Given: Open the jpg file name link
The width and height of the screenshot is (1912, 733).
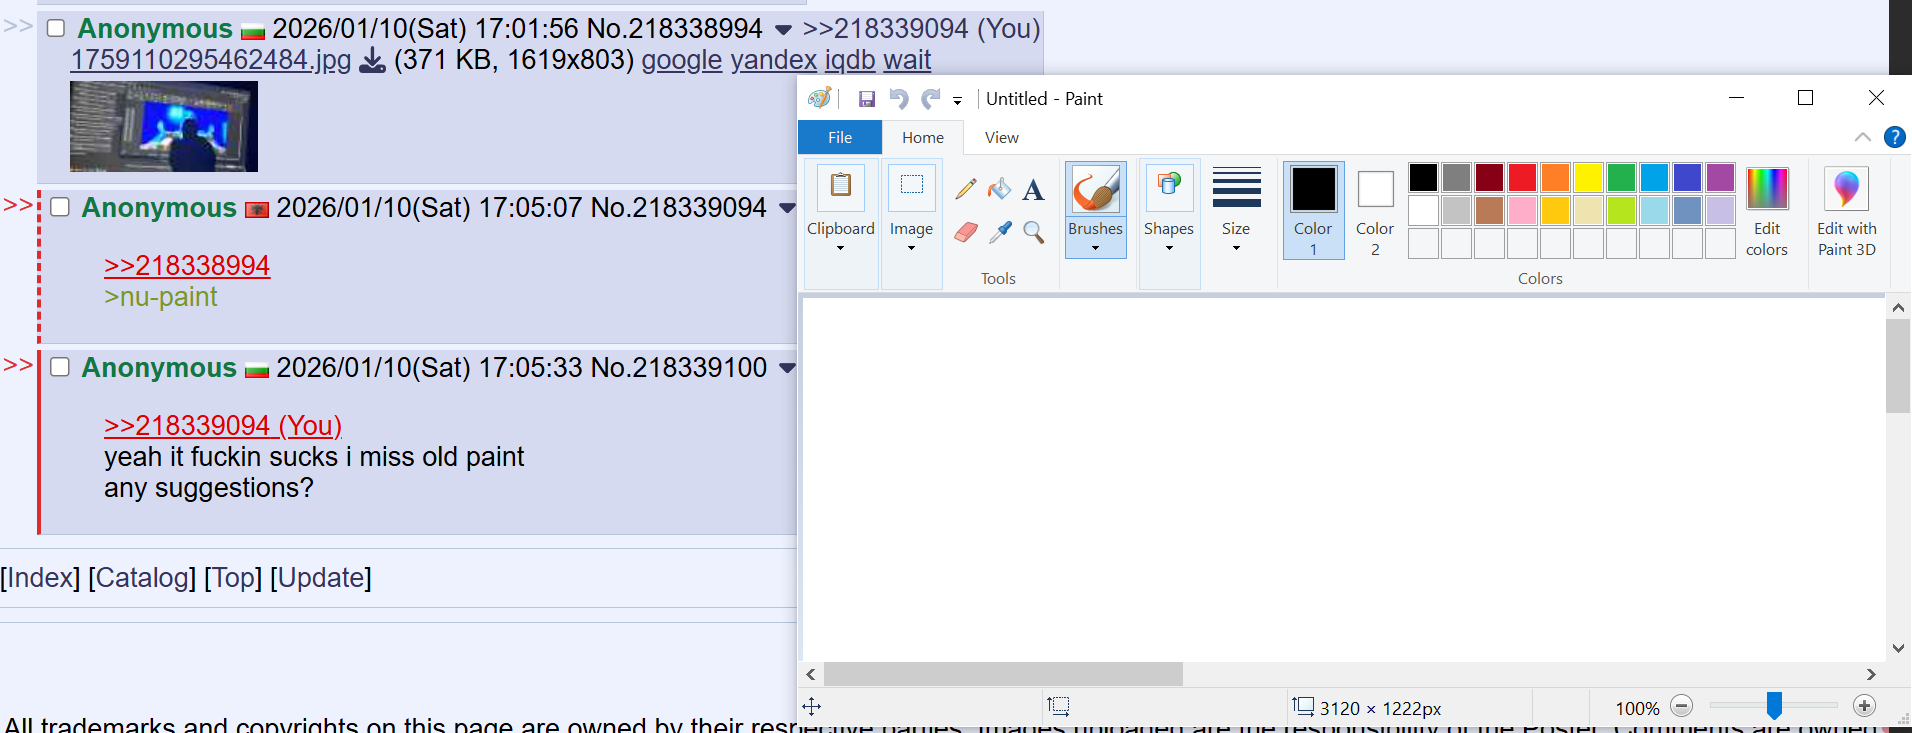Looking at the screenshot, I should pyautogui.click(x=211, y=60).
